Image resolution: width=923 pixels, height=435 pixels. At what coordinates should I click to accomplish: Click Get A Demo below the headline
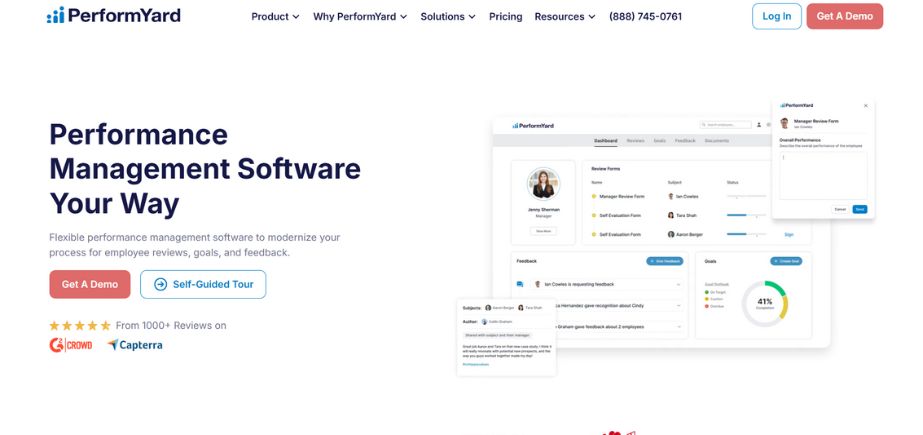coord(89,284)
